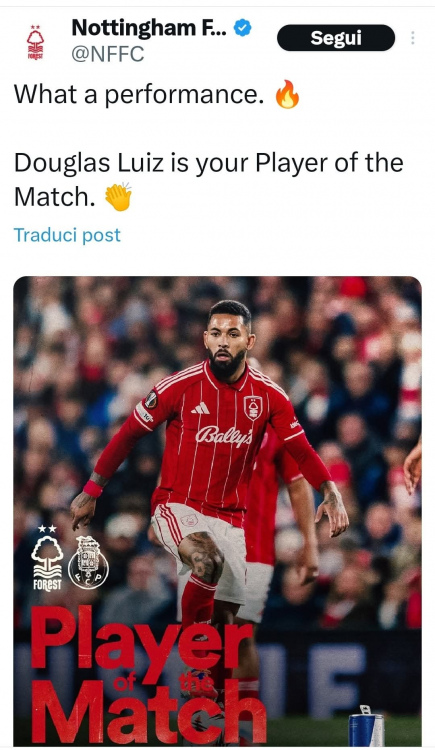The image size is (435, 750).
Task: Click the fire emoji in the post
Action: coord(287,94)
